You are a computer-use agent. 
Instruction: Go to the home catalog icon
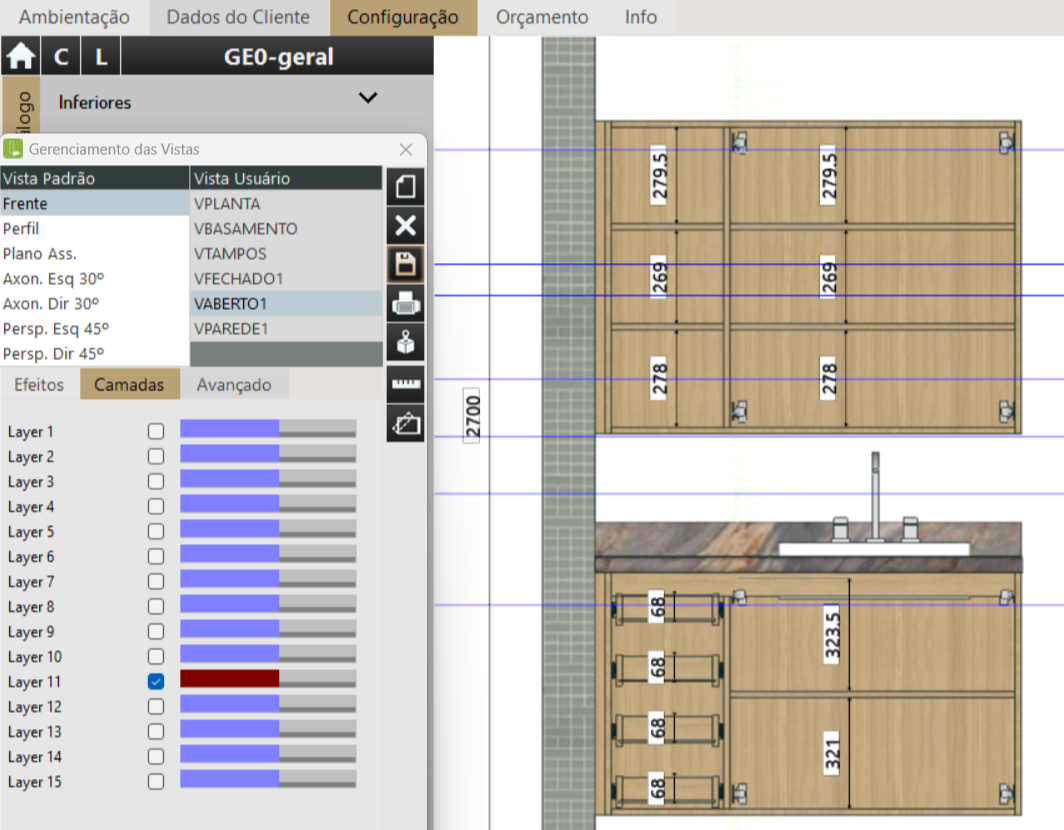click(20, 57)
